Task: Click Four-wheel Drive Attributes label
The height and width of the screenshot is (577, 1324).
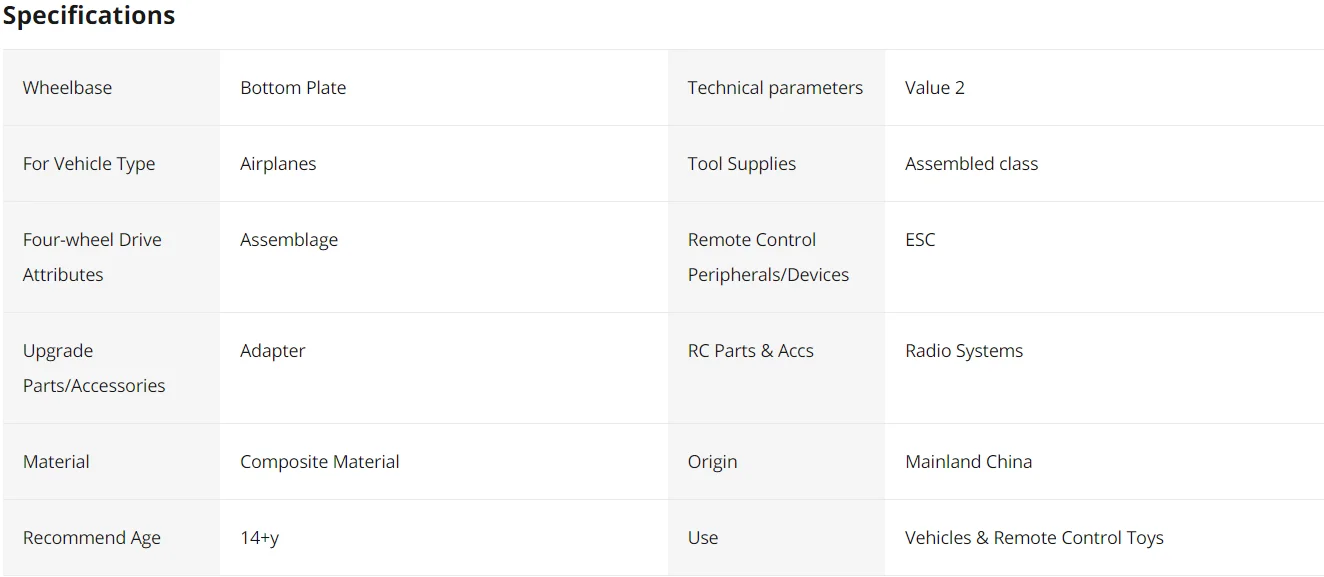Action: tap(92, 257)
